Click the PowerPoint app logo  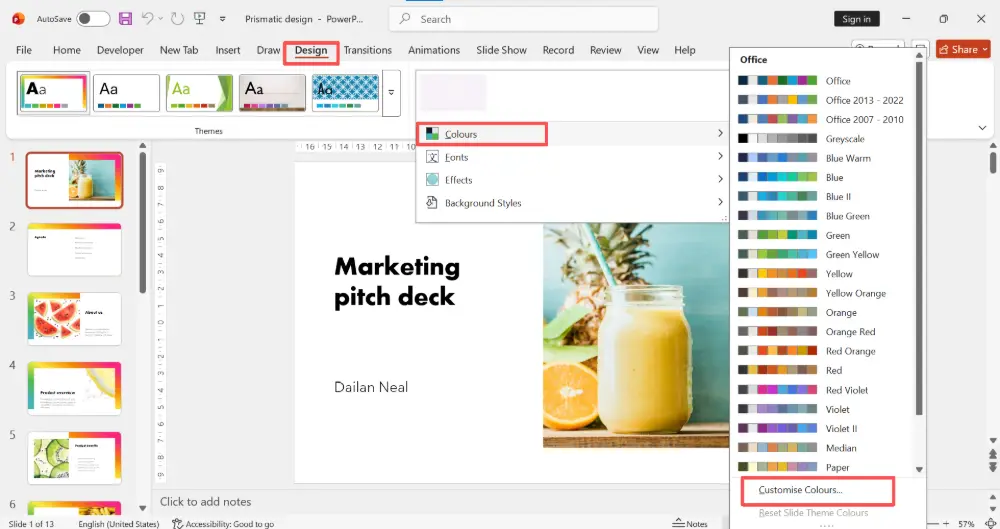[18, 19]
